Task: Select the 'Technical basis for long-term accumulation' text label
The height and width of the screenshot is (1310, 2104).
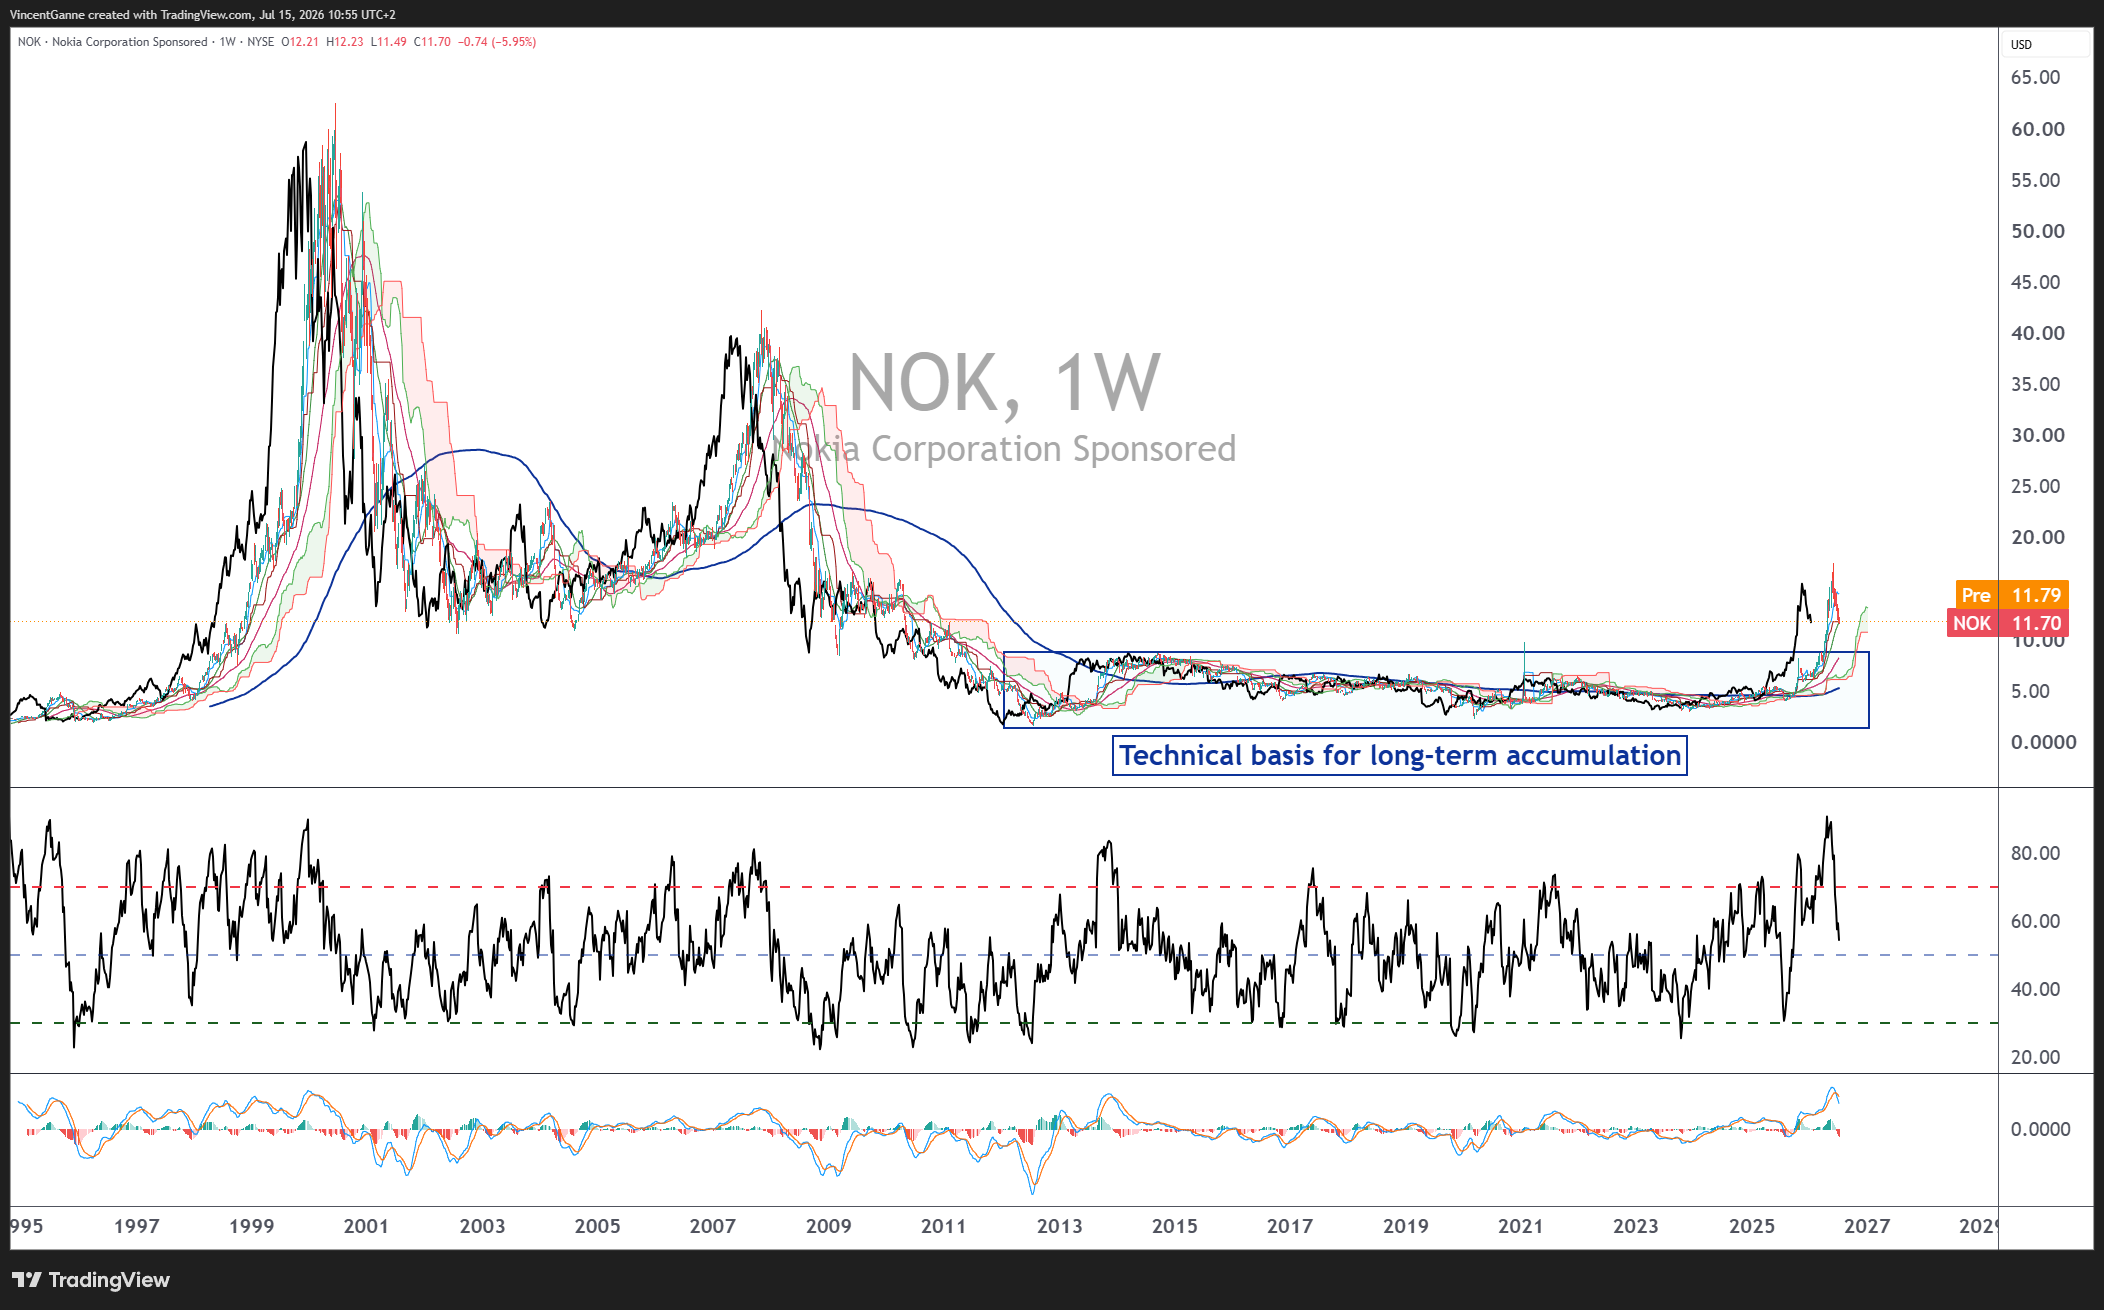Action: point(1400,756)
